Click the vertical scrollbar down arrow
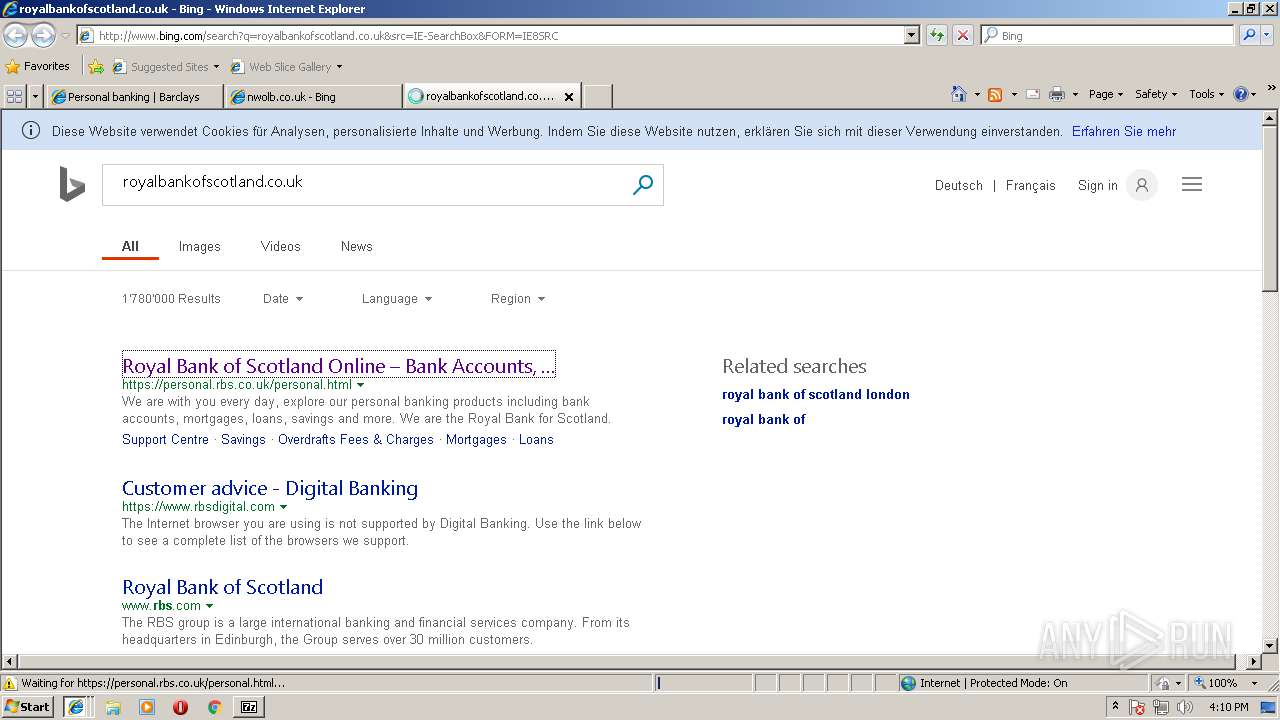Viewport: 1280px width, 720px height. [1271, 646]
